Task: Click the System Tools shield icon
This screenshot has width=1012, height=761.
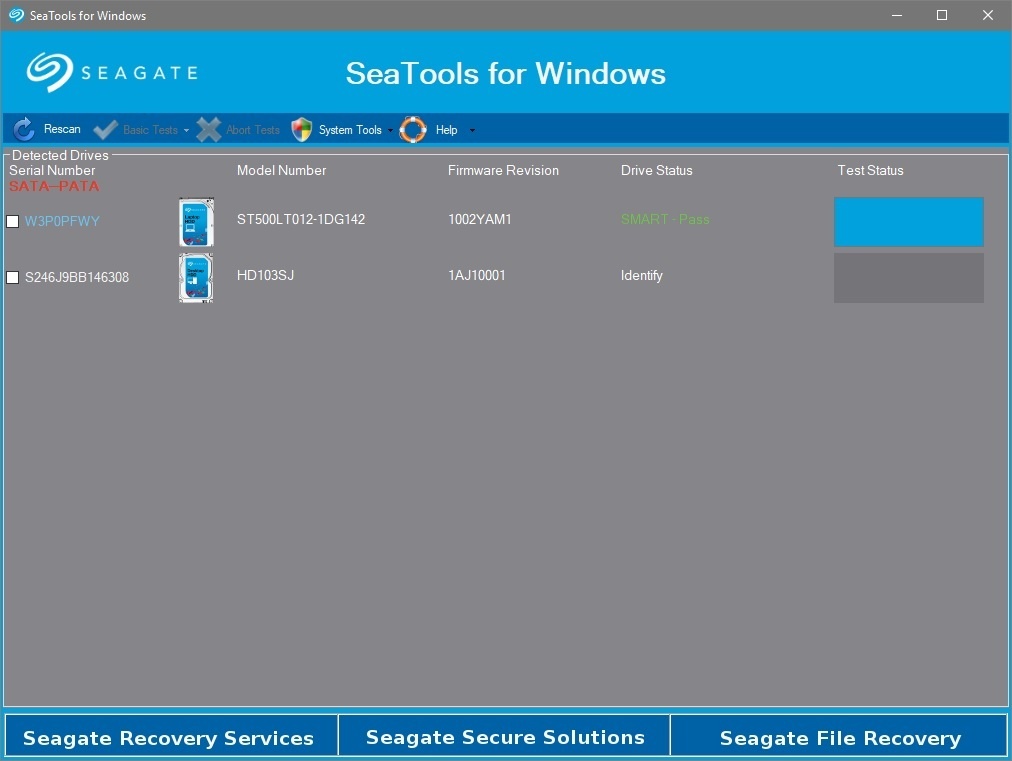Action: click(x=301, y=130)
